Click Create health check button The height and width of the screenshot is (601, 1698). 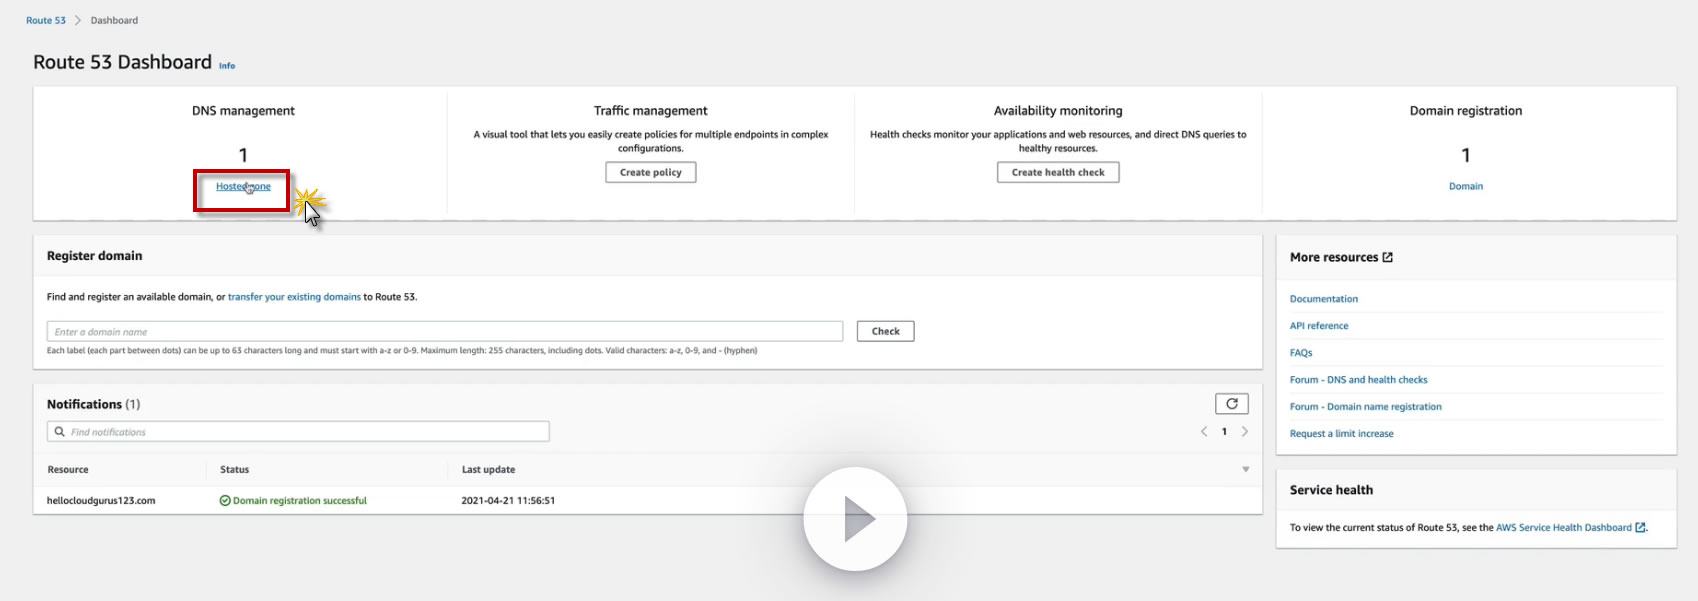point(1058,173)
